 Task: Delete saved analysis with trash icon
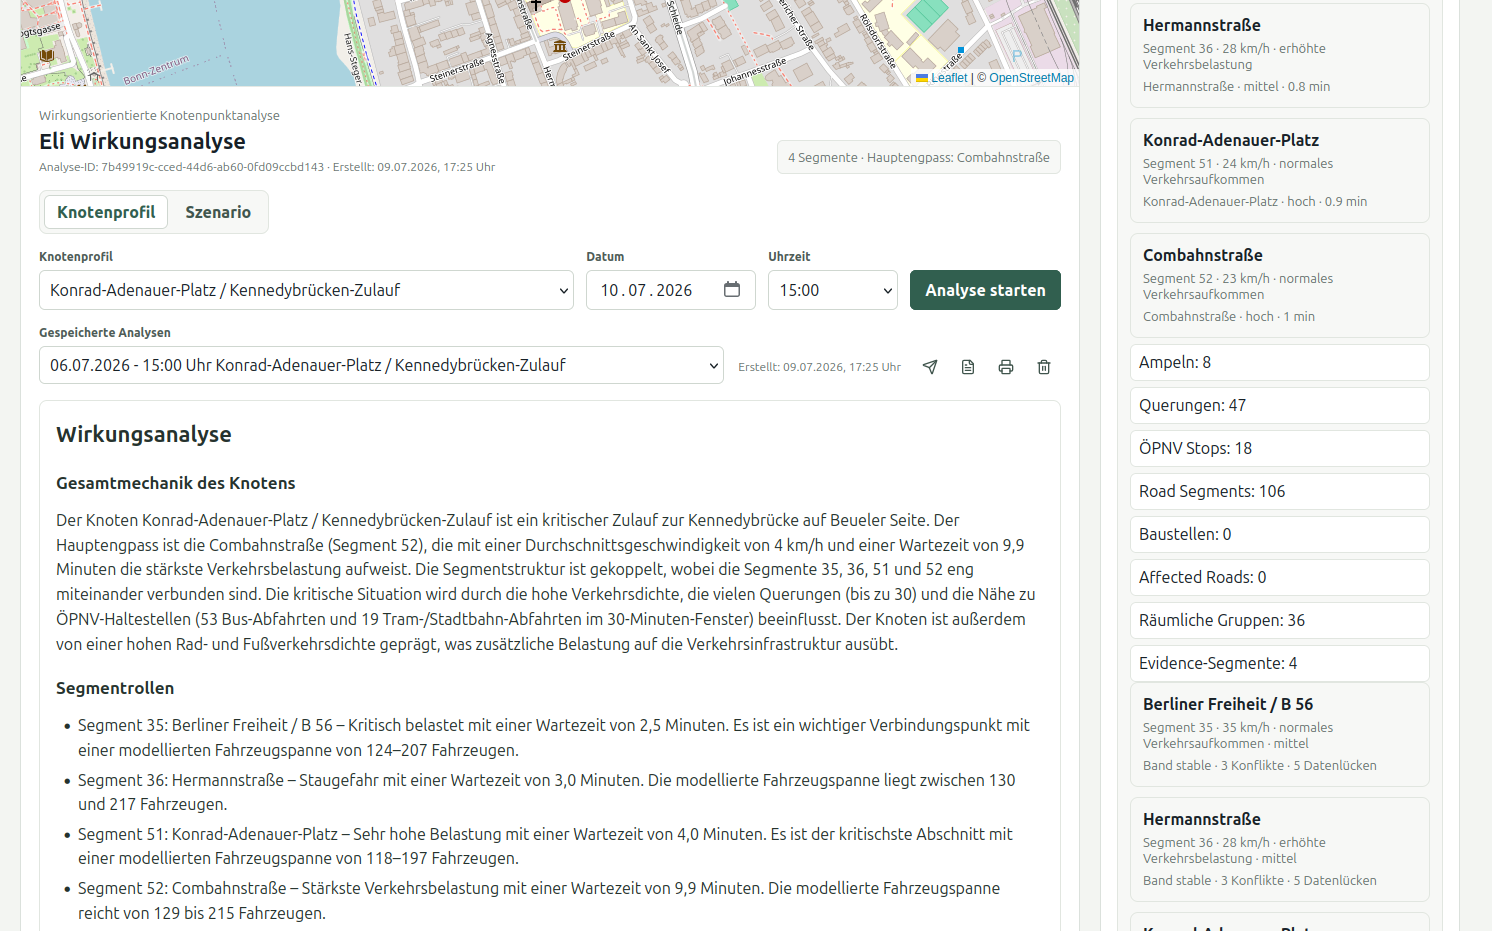[x=1044, y=367]
